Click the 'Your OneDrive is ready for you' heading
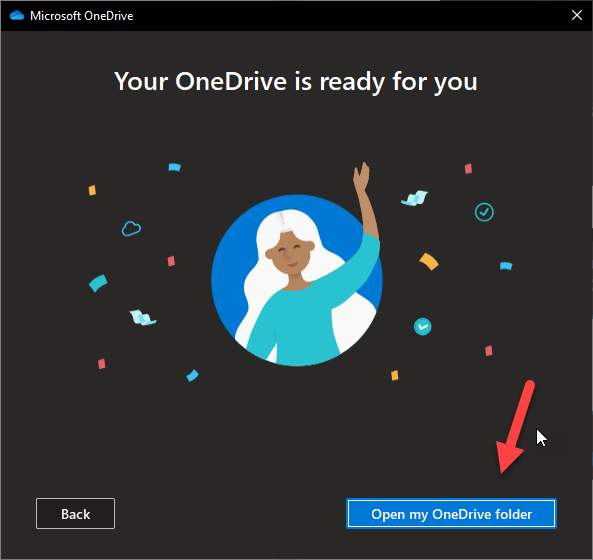The height and width of the screenshot is (560, 593). pos(296,82)
